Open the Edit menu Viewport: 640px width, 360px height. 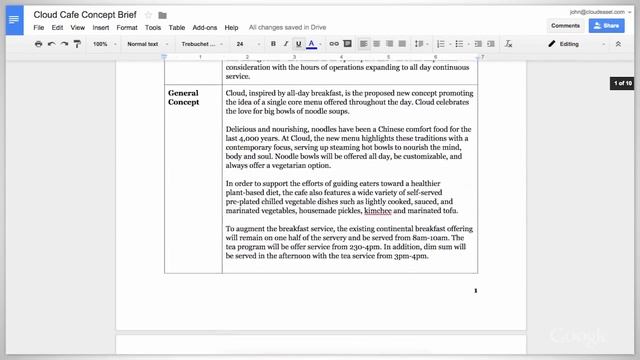pyautogui.click(x=57, y=27)
